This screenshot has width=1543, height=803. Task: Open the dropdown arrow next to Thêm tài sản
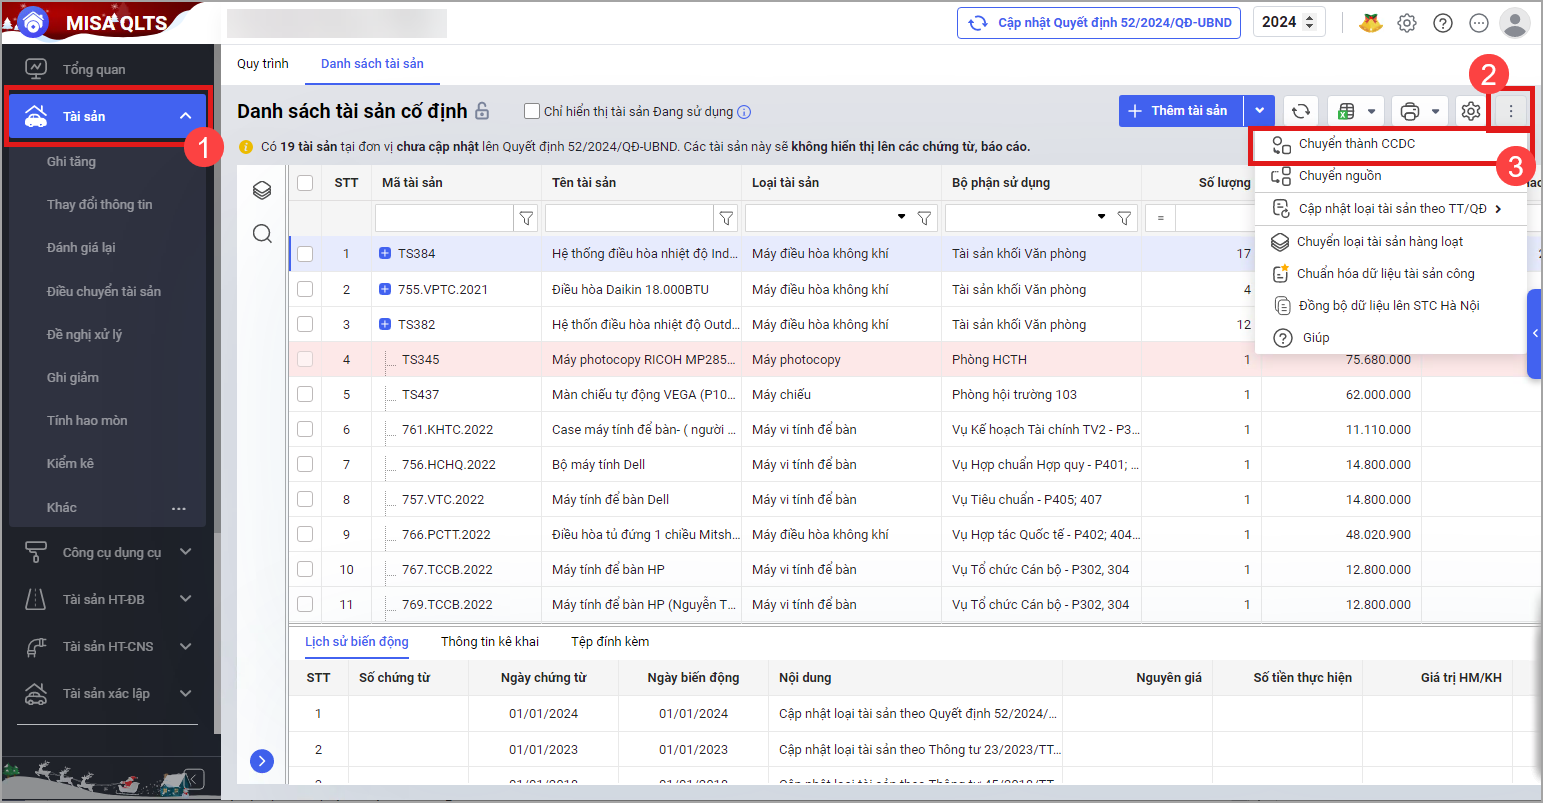point(1260,111)
